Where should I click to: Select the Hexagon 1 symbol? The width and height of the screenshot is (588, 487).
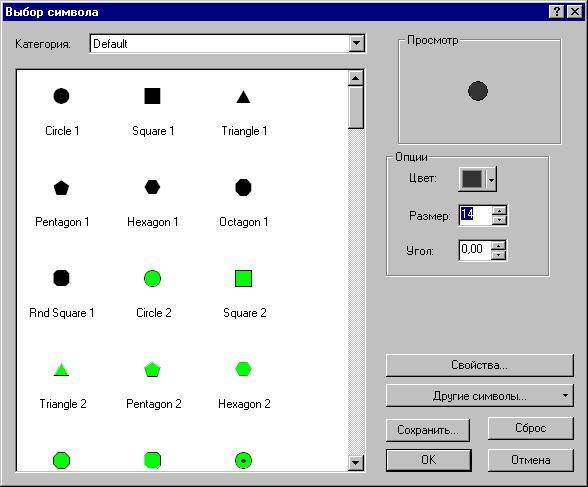(x=152, y=187)
